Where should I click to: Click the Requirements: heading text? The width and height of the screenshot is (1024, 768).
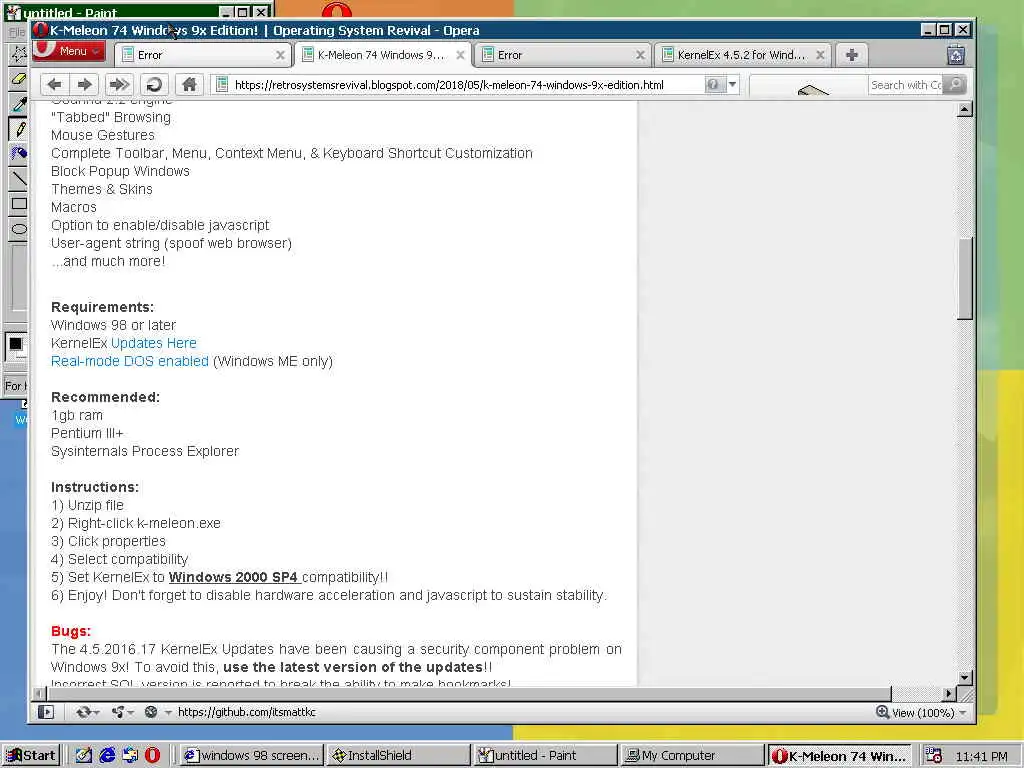coord(103,307)
